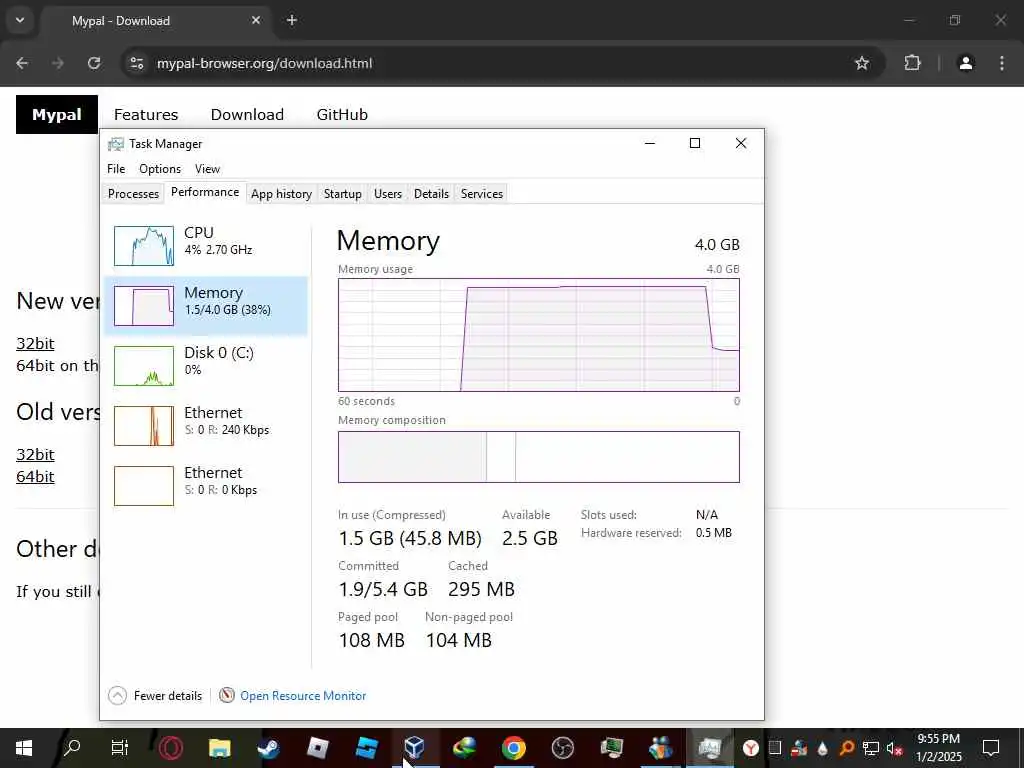Click the Yandex tray icon
1024x768 pixels.
[751, 748]
